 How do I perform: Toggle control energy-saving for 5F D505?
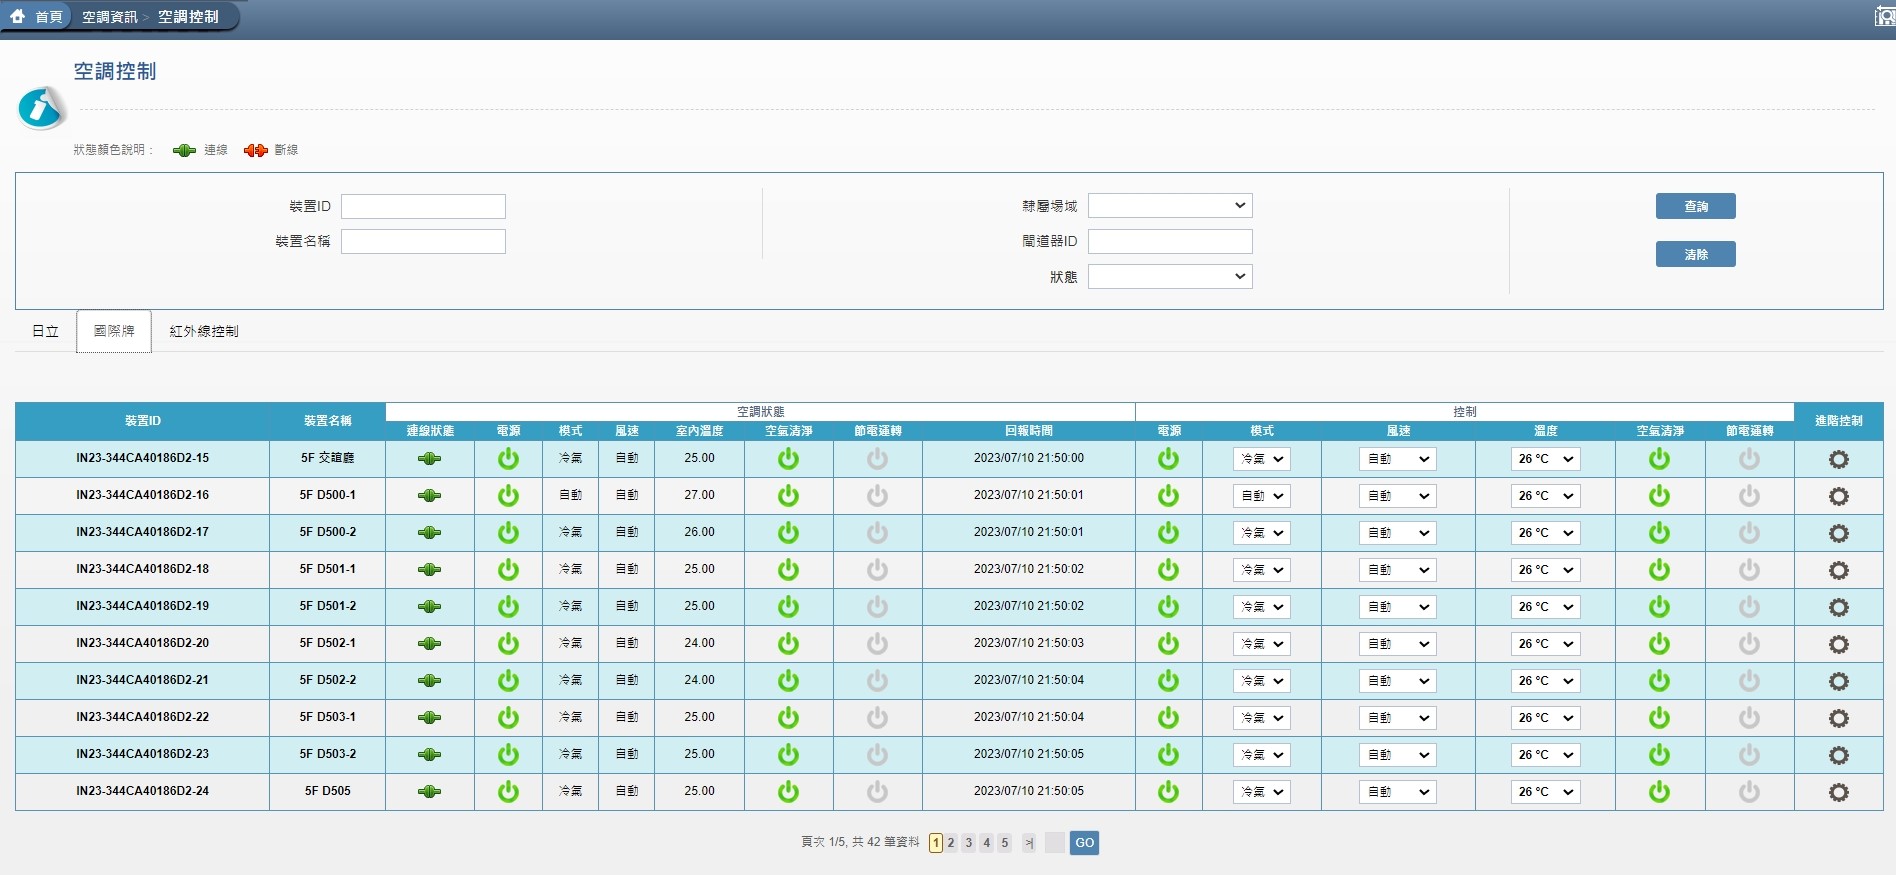click(1748, 792)
